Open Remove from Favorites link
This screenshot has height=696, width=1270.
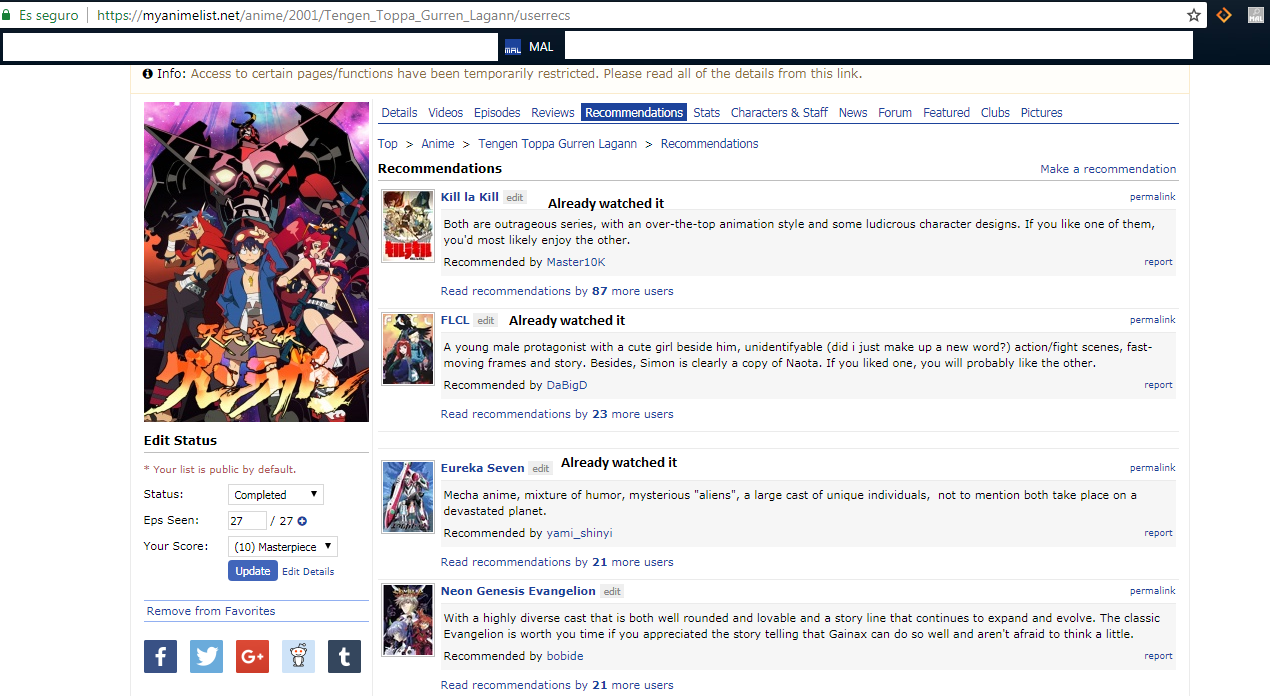pos(211,611)
